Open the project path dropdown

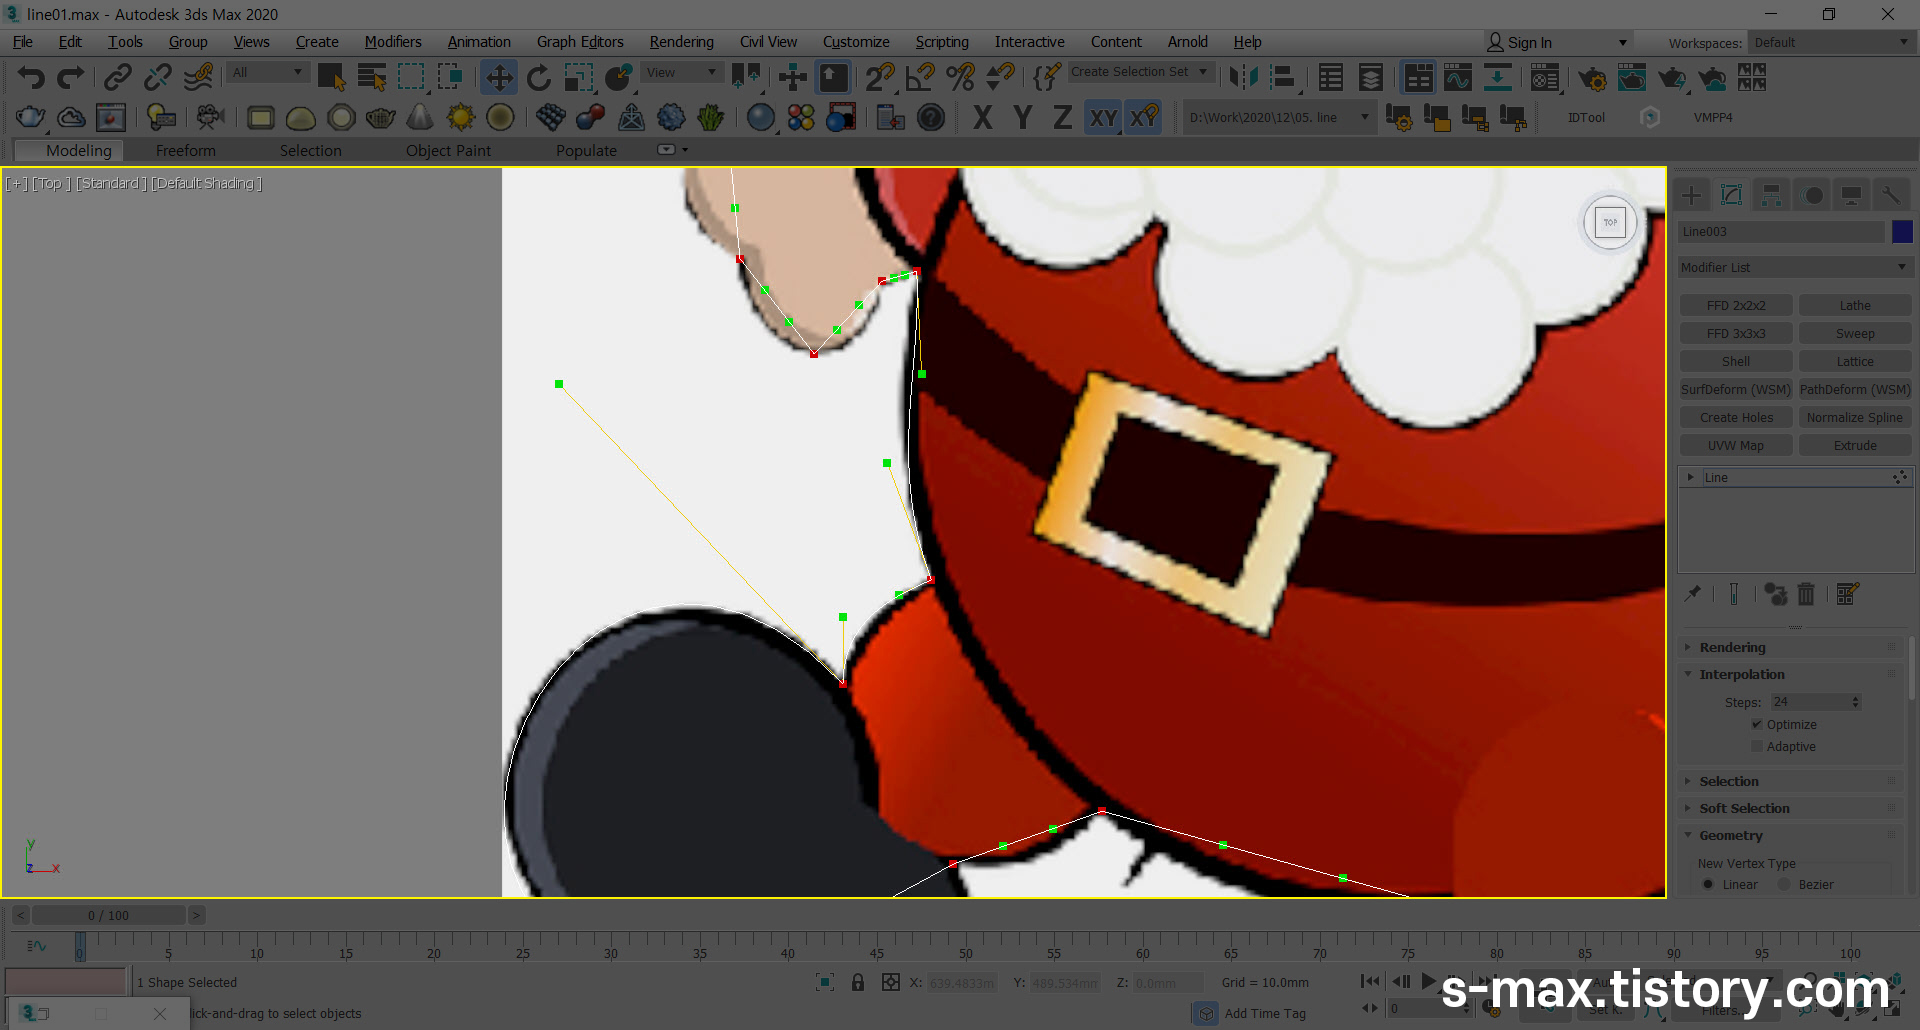(1278, 117)
